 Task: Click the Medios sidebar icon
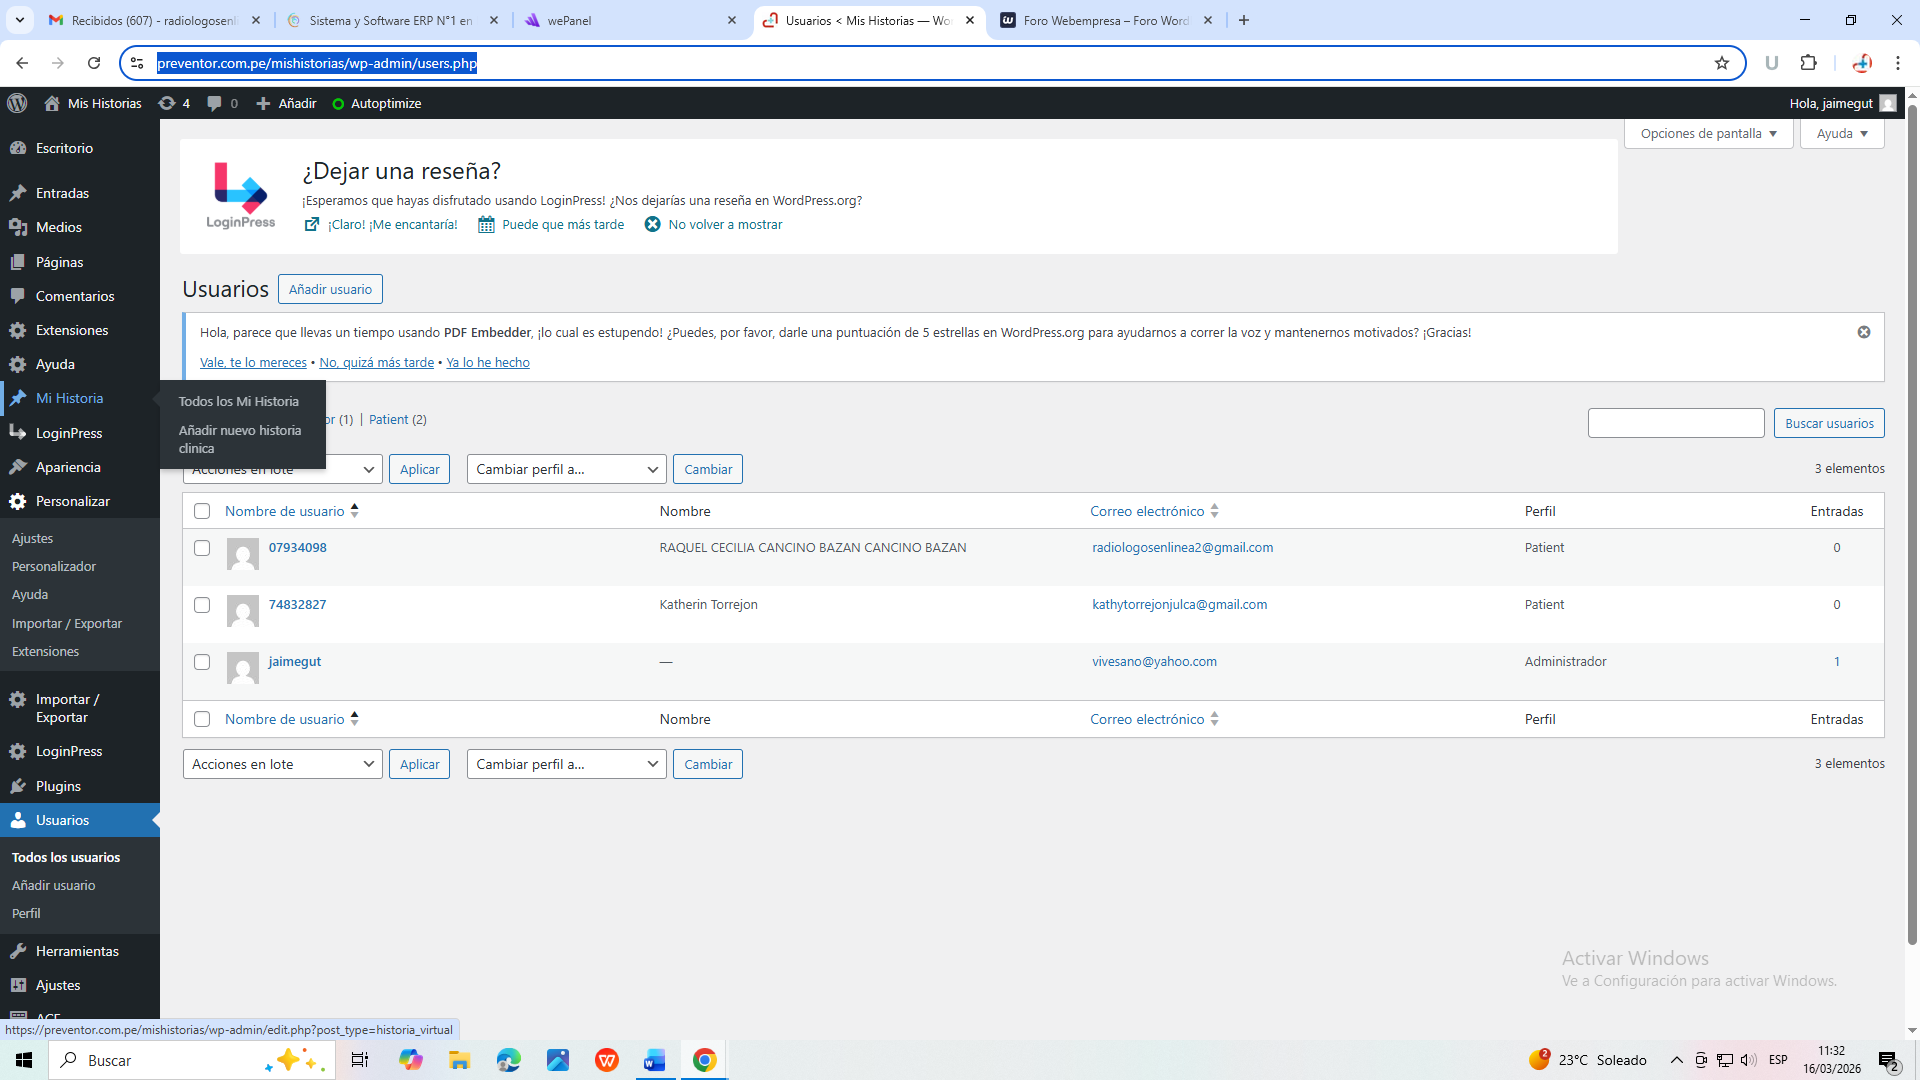click(x=18, y=227)
